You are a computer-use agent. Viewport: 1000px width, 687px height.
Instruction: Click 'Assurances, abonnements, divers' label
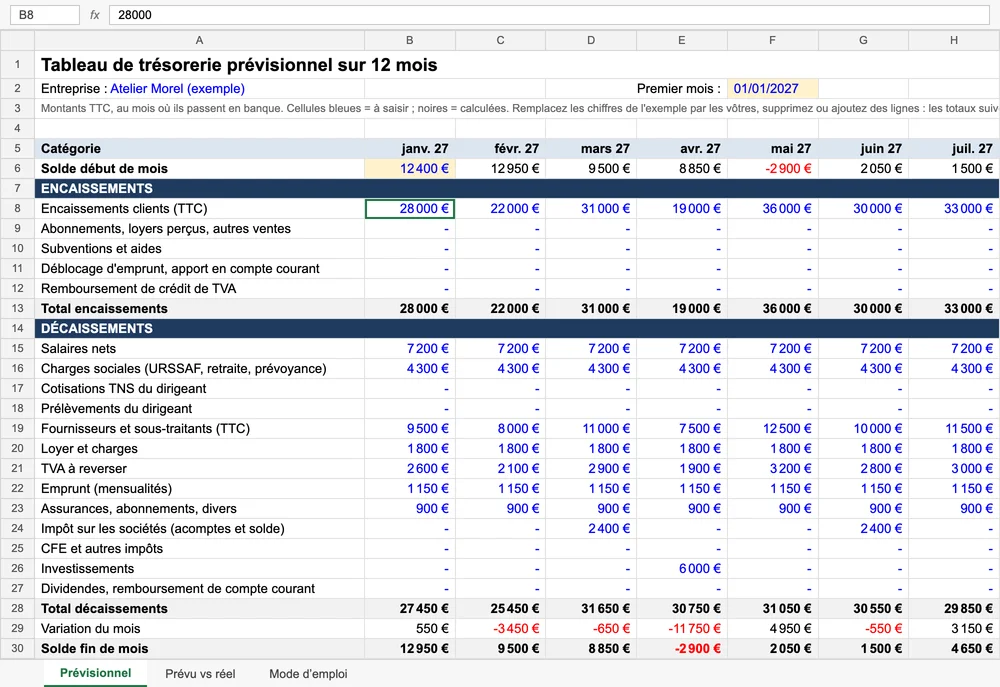pyautogui.click(x=138, y=509)
